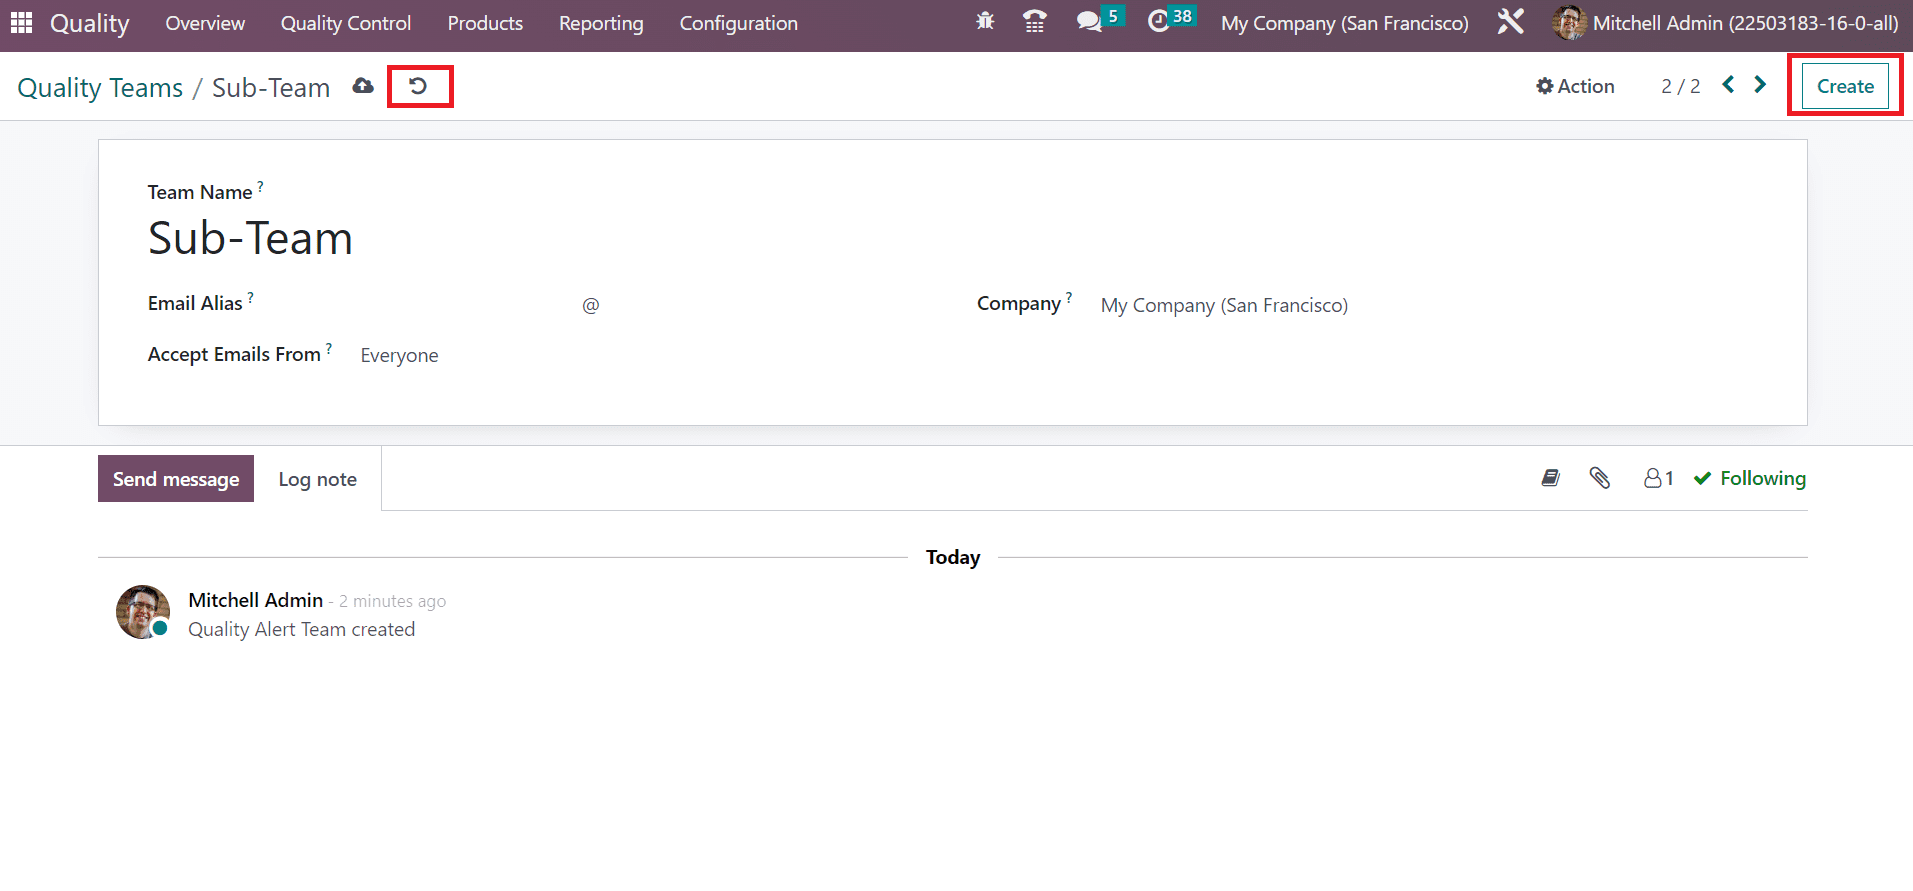Screen dimensions: 1913x891
Task: Go back to Quality Teams breadcrumb
Action: click(100, 88)
